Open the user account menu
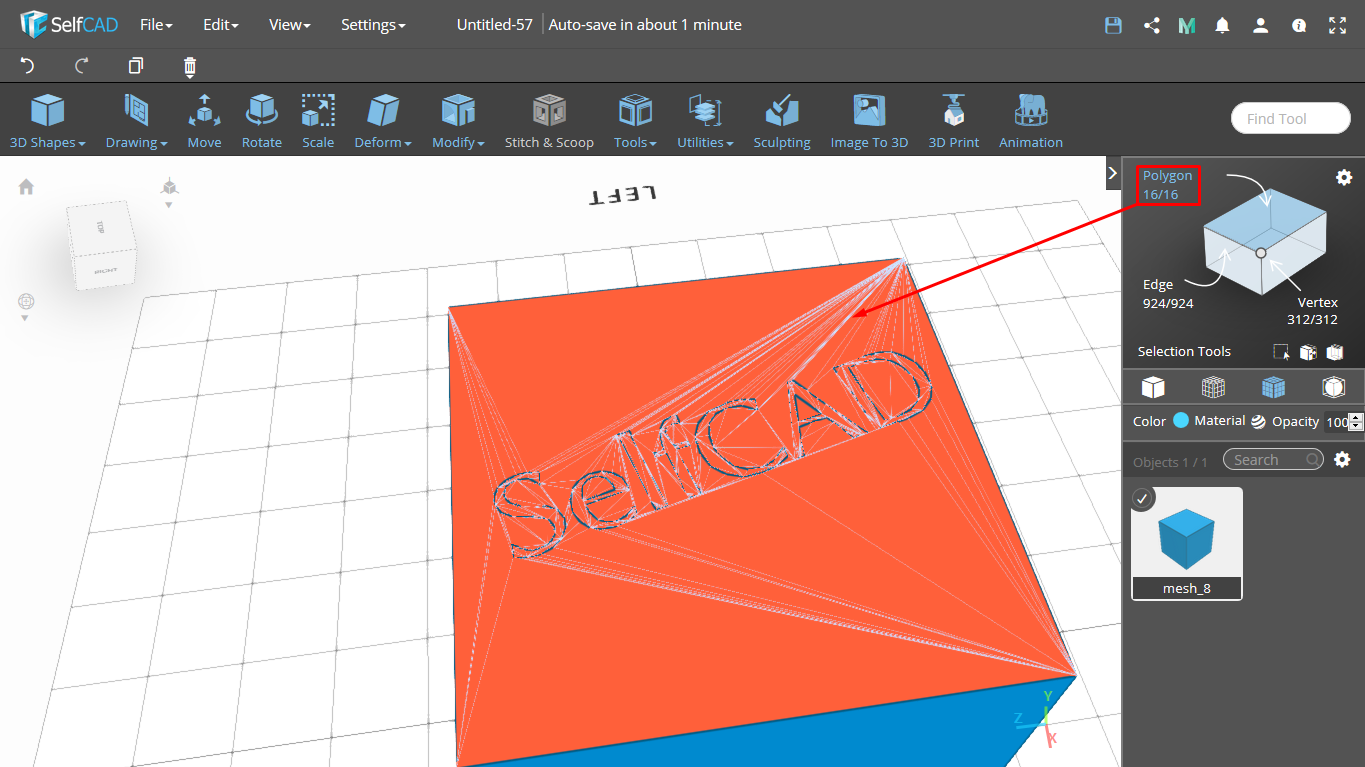1365x767 pixels. coord(1260,25)
